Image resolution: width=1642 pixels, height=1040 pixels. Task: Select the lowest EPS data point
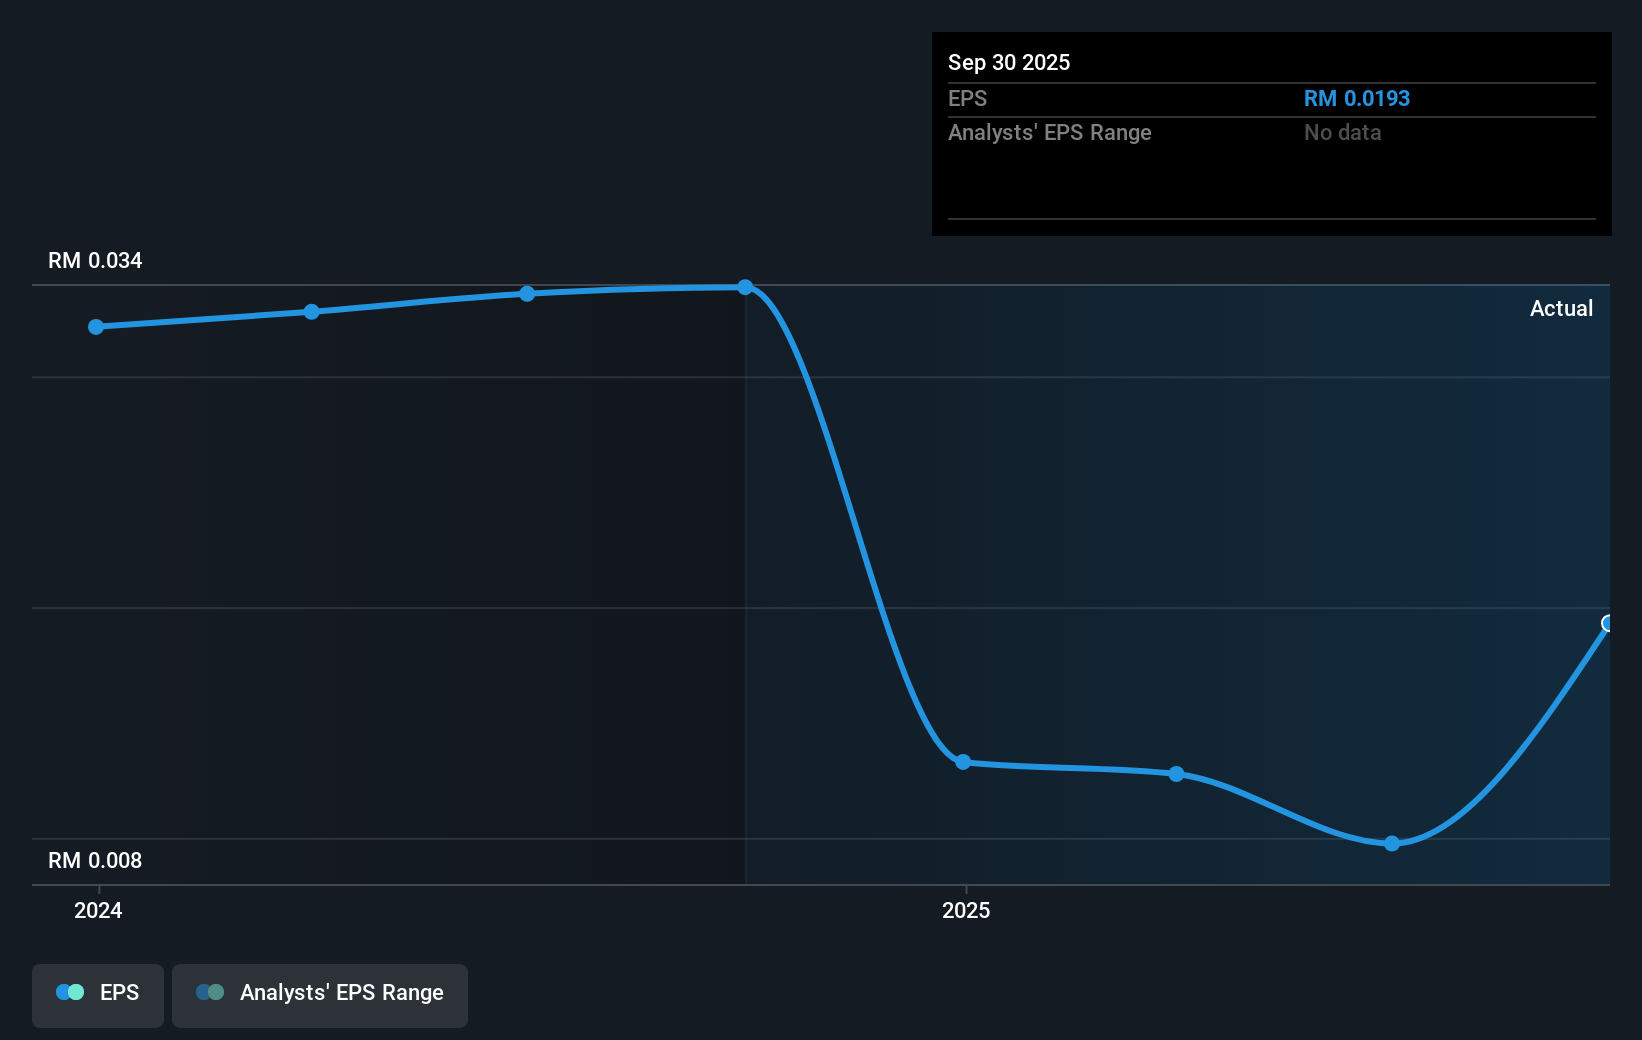click(1392, 844)
